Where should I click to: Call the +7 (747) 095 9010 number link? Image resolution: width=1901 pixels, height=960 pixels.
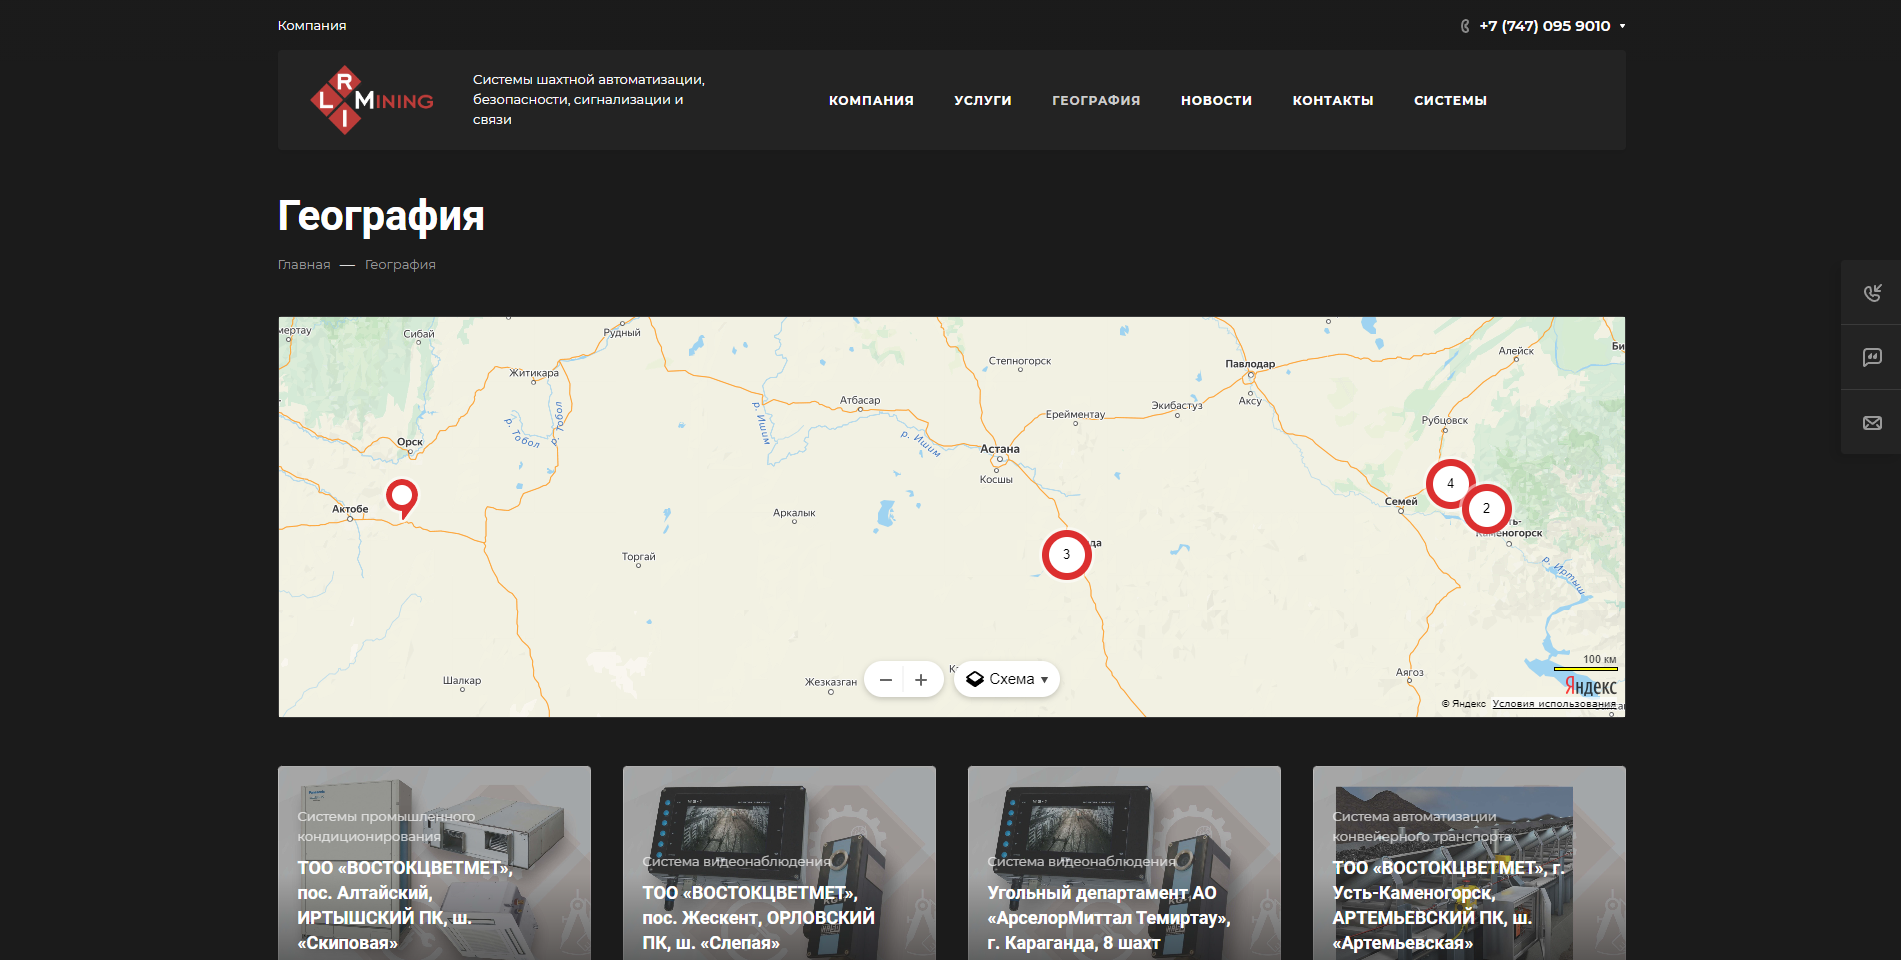click(1545, 26)
